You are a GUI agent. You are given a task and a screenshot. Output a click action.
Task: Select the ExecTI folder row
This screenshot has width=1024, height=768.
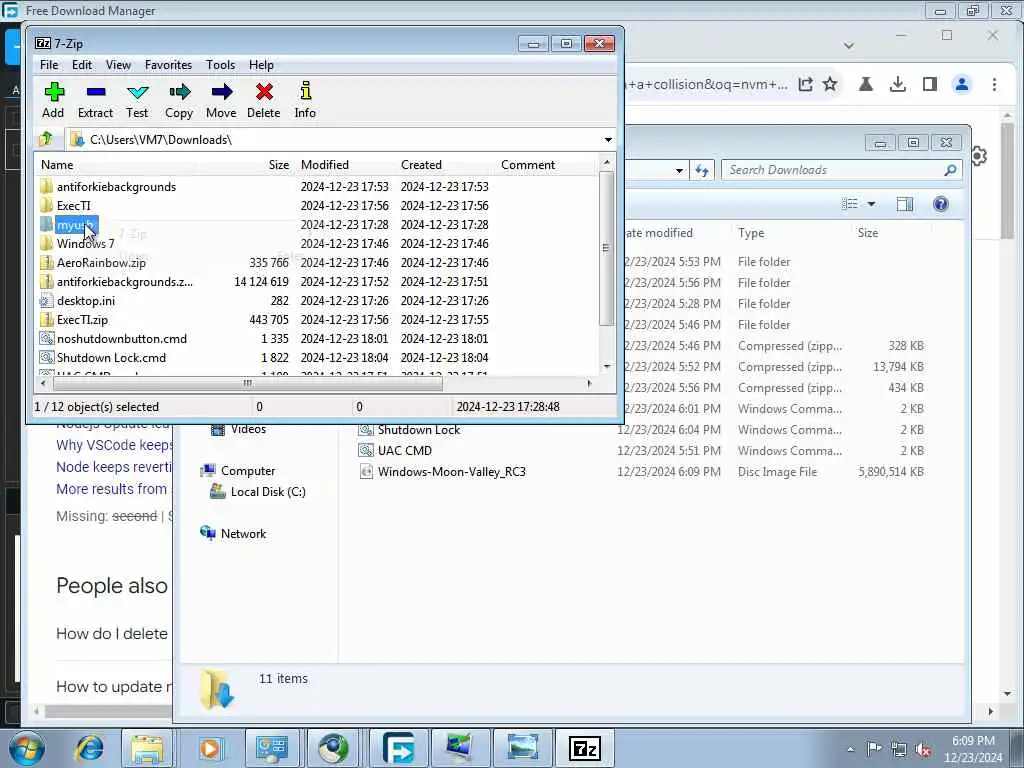pyautogui.click(x=74, y=206)
